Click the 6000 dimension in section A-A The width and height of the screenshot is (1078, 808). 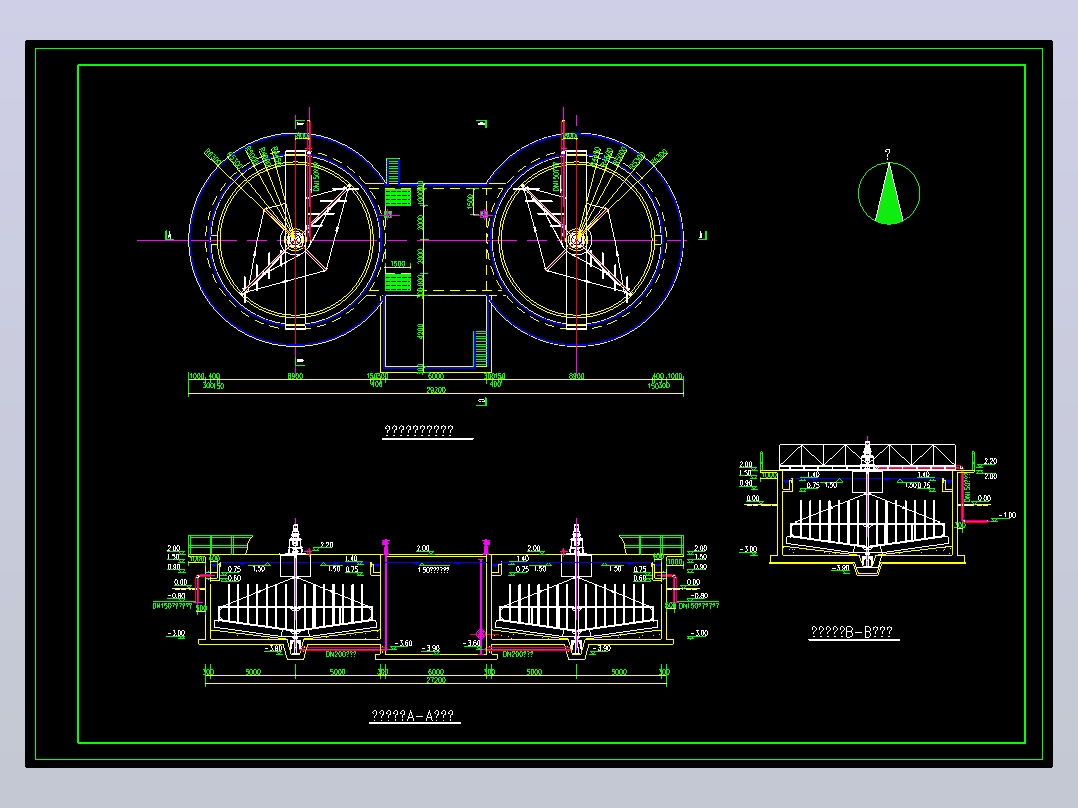[x=436, y=672]
